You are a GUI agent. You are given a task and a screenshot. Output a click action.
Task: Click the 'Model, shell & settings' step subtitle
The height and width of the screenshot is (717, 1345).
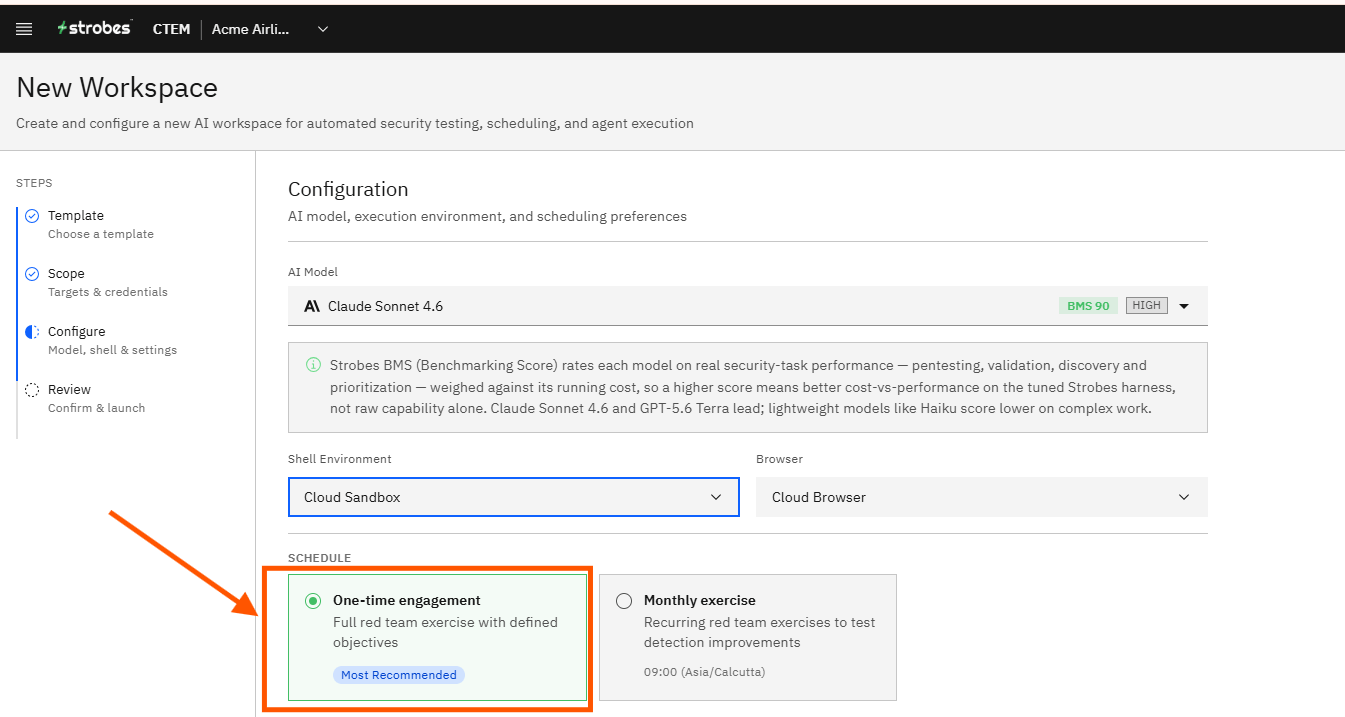coord(112,350)
